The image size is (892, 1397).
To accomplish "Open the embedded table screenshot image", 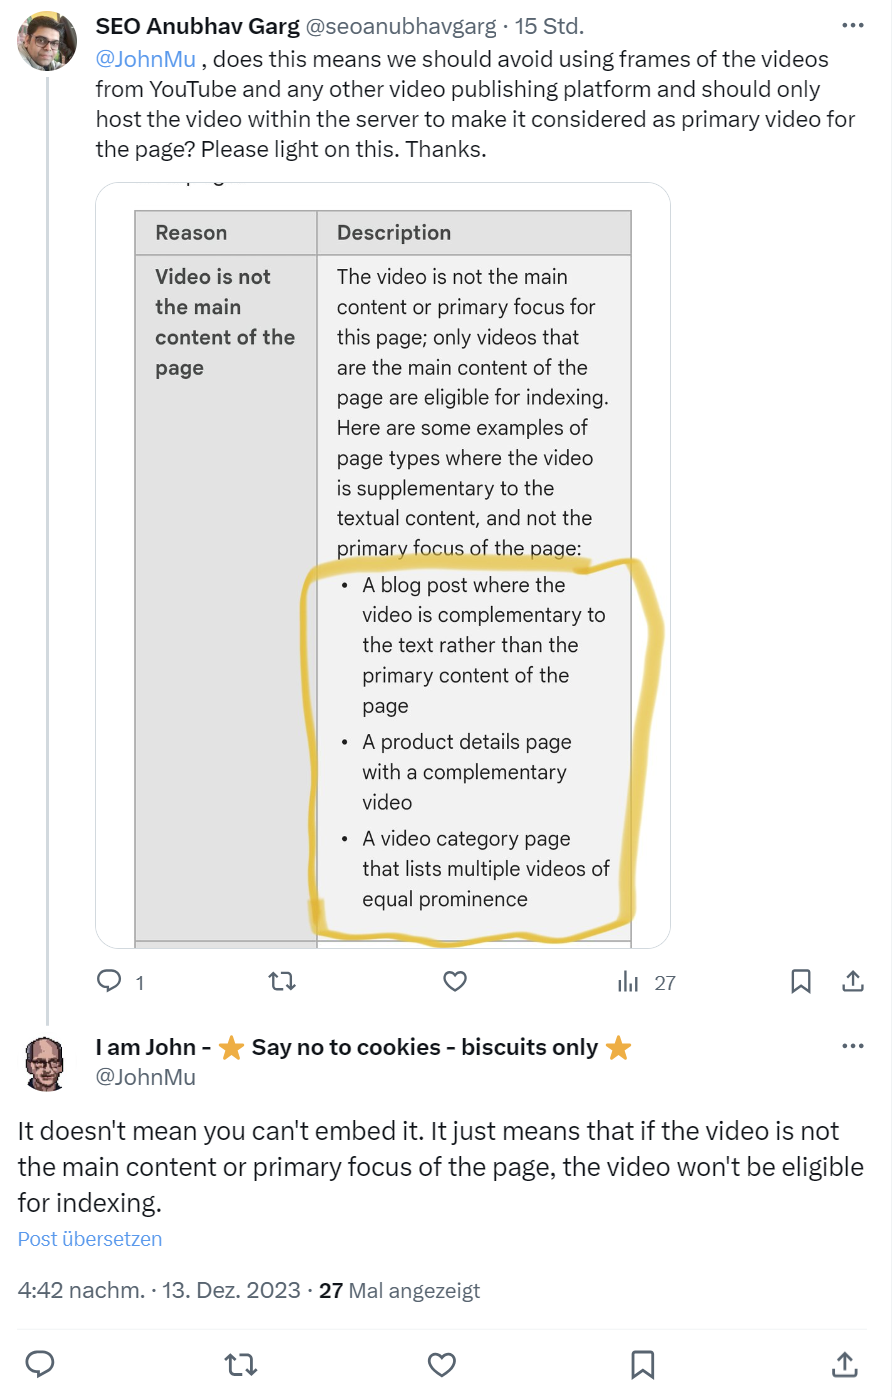I will pyautogui.click(x=383, y=565).
